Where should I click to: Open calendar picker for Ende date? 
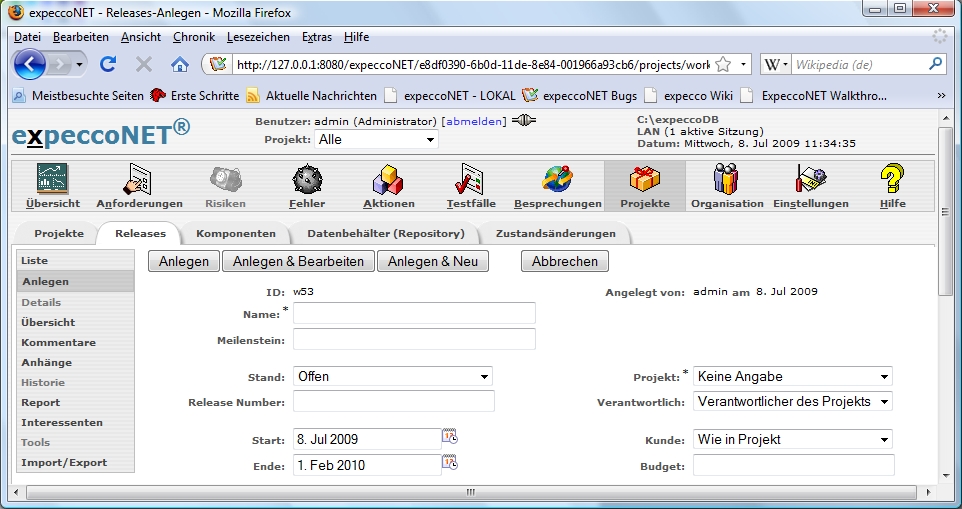click(450, 463)
